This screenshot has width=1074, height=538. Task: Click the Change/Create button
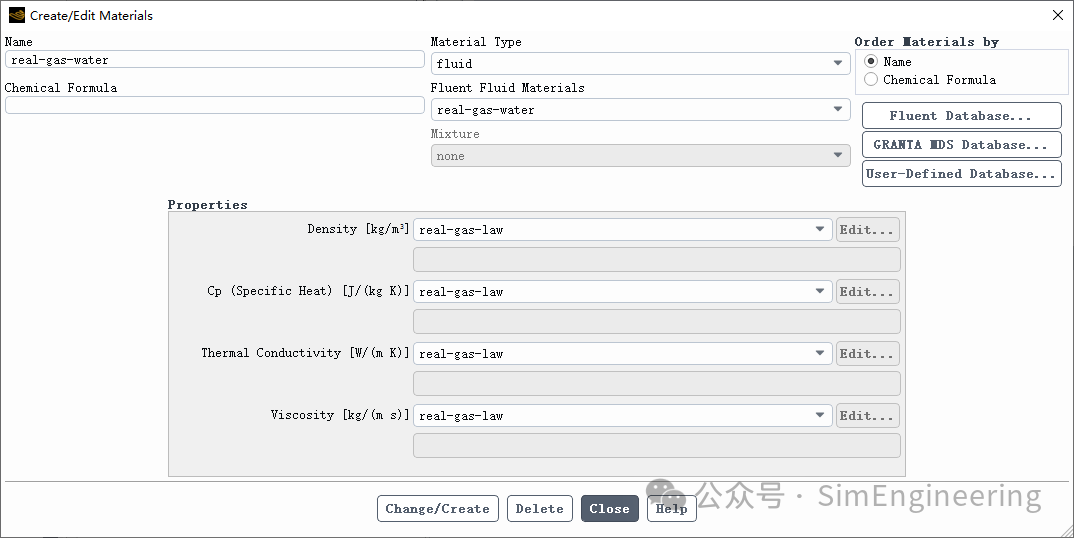click(x=438, y=509)
